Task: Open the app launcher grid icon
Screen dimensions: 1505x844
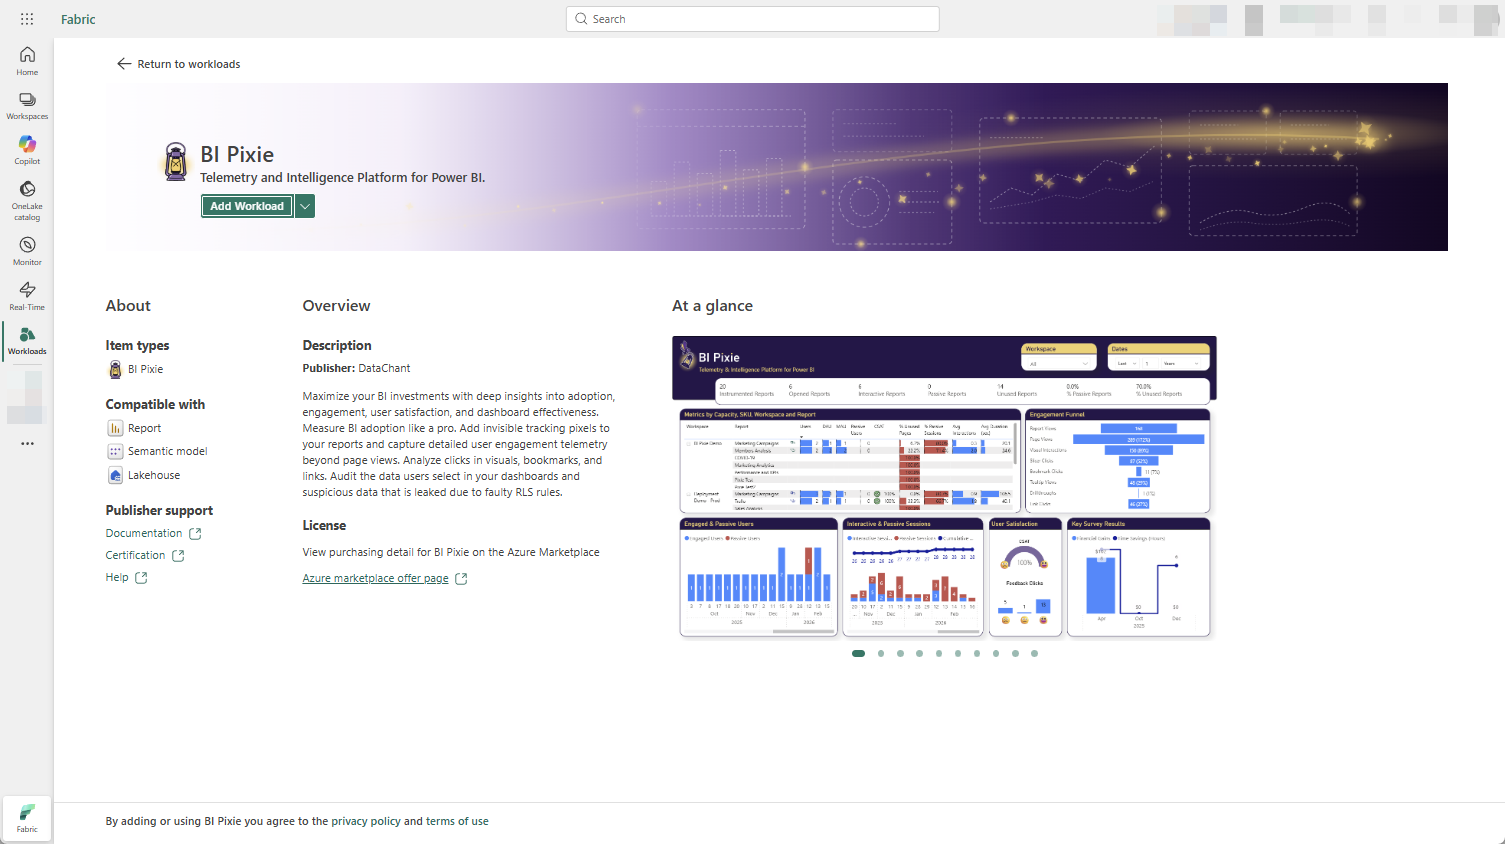Action: pyautogui.click(x=27, y=19)
